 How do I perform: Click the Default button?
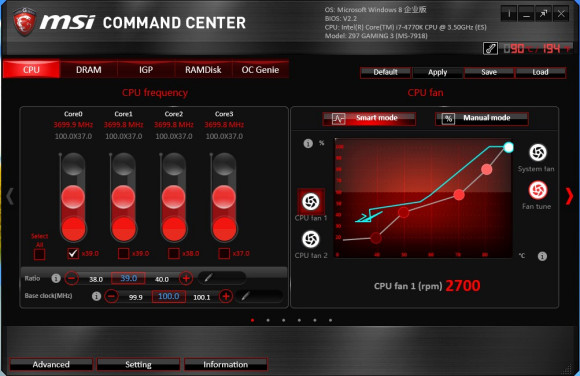tap(385, 73)
